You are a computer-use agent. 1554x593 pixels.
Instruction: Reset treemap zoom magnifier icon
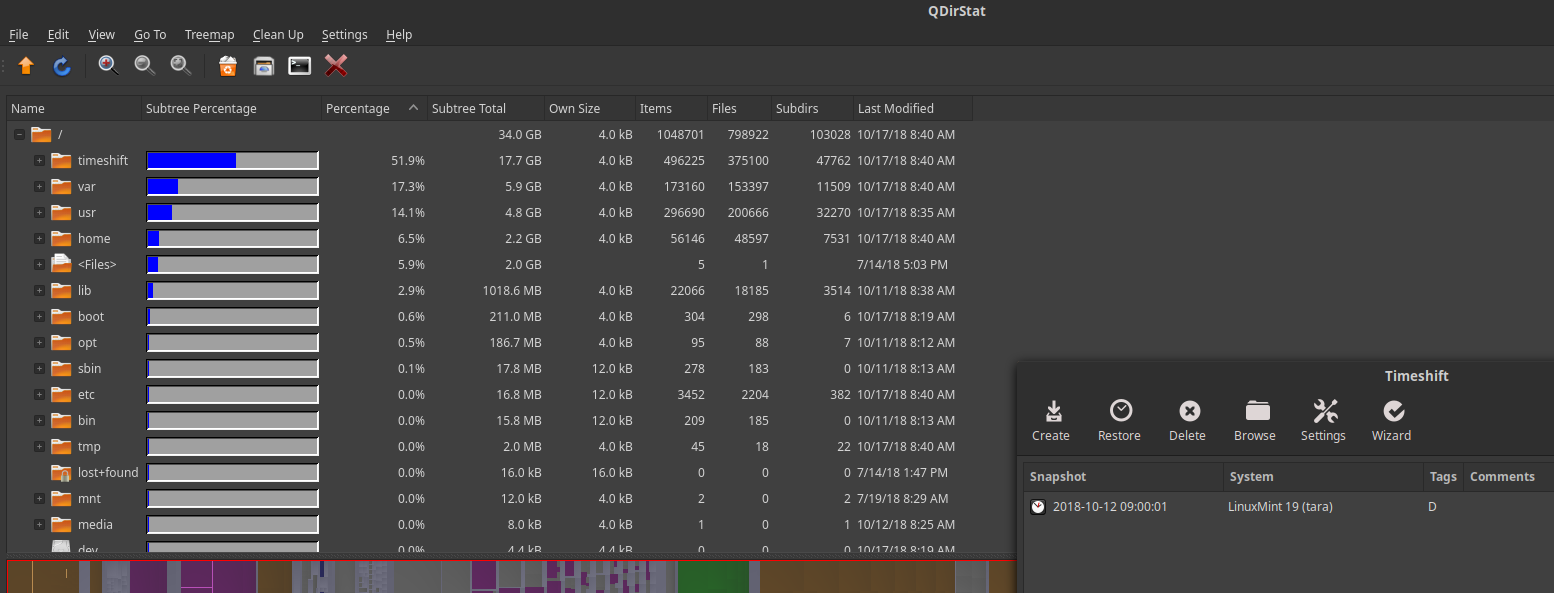pos(181,66)
